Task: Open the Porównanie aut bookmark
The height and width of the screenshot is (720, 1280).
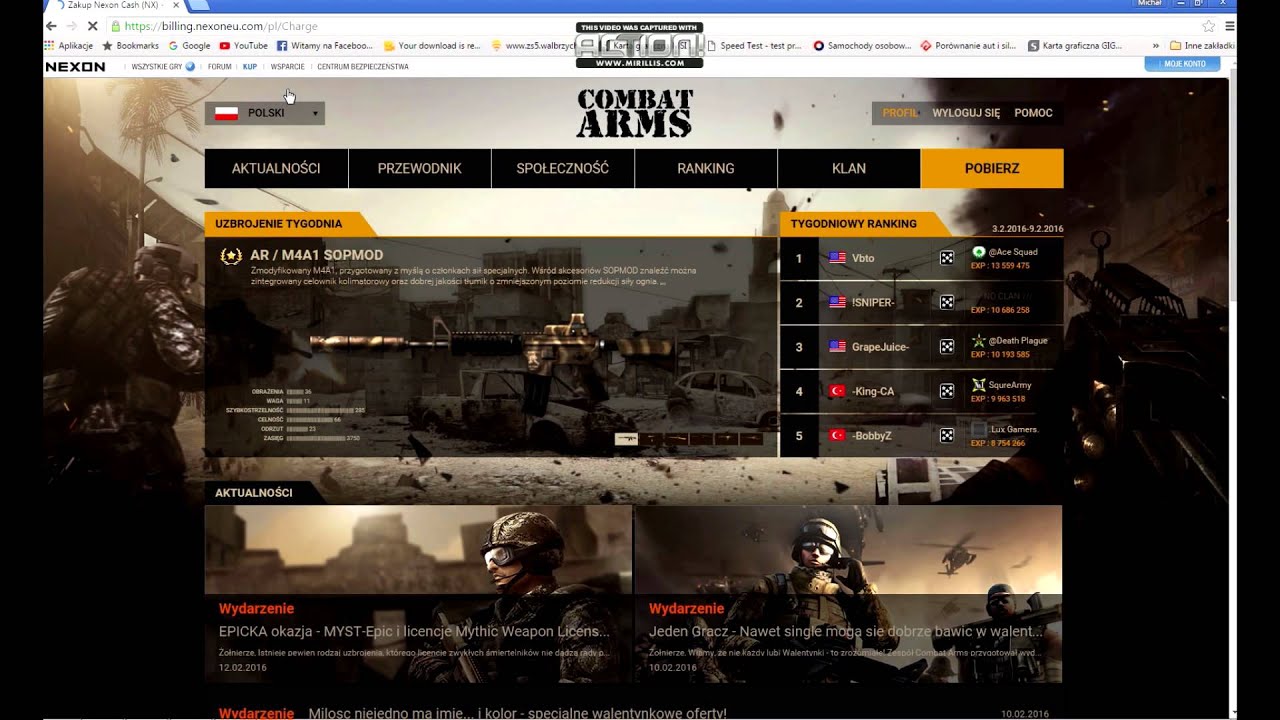Action: pos(968,45)
